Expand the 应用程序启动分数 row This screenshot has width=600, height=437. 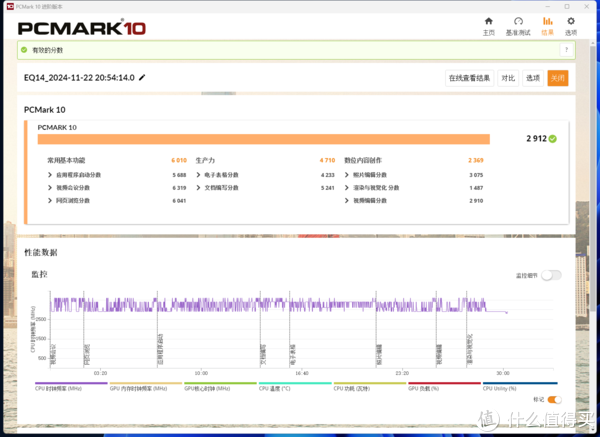click(x=50, y=175)
